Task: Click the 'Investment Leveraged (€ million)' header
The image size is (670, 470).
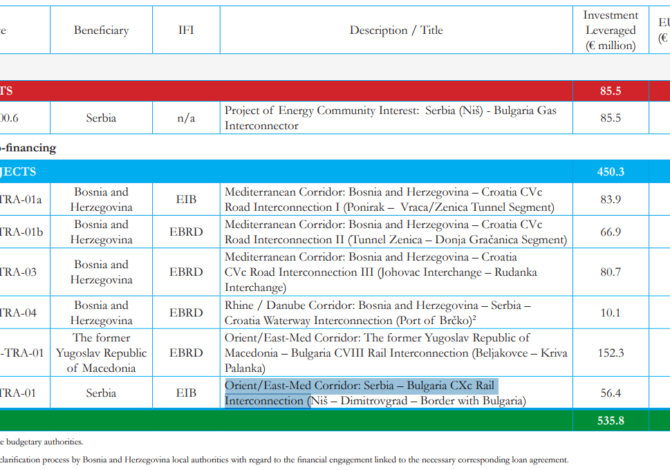Action: coord(611,30)
